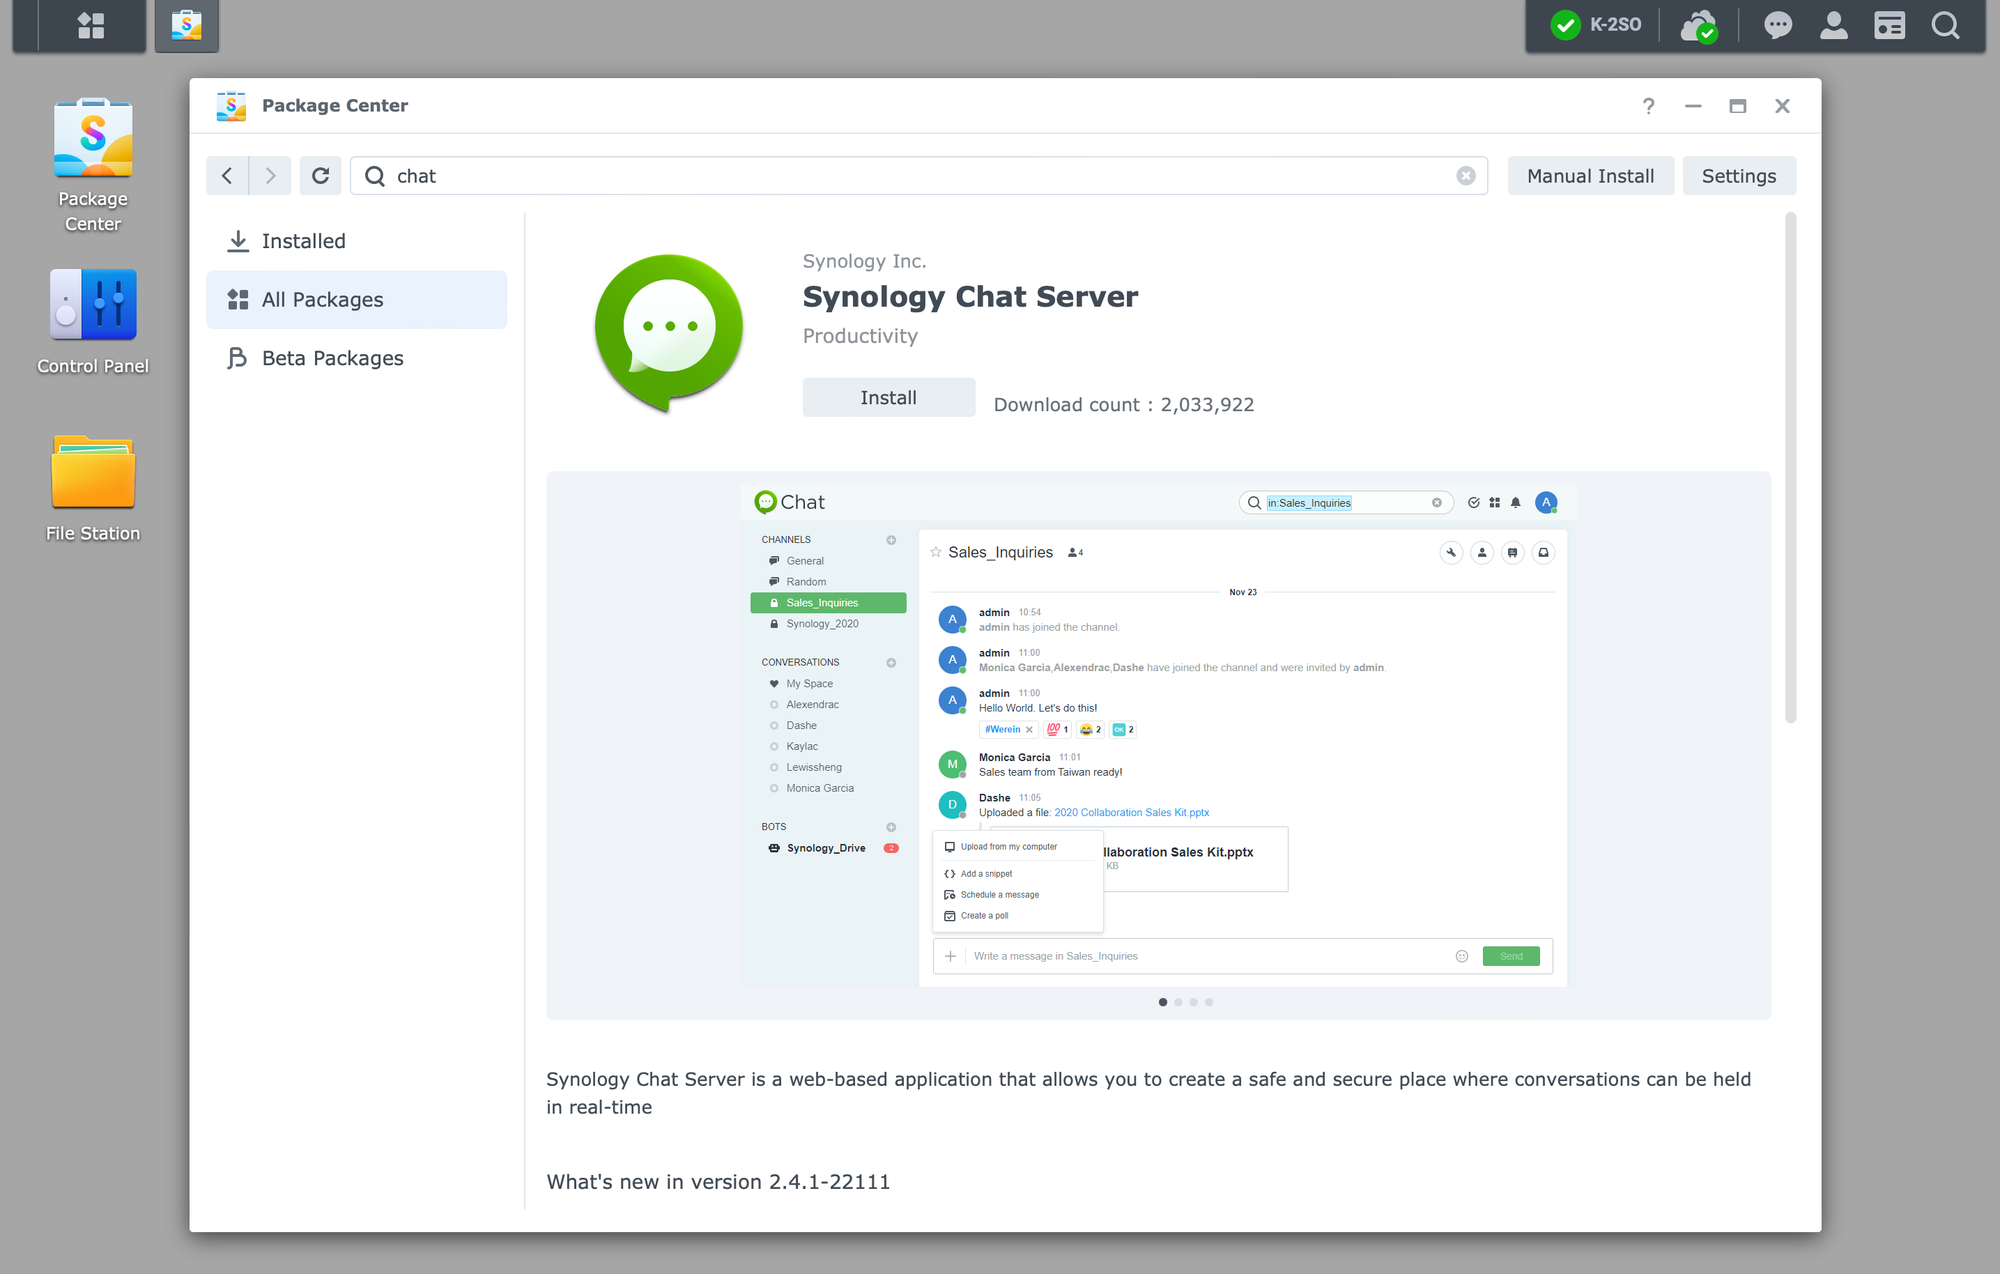Viewport: 2000px width, 1274px height.
Task: Click the search clear icon in Package Center
Action: (x=1468, y=175)
